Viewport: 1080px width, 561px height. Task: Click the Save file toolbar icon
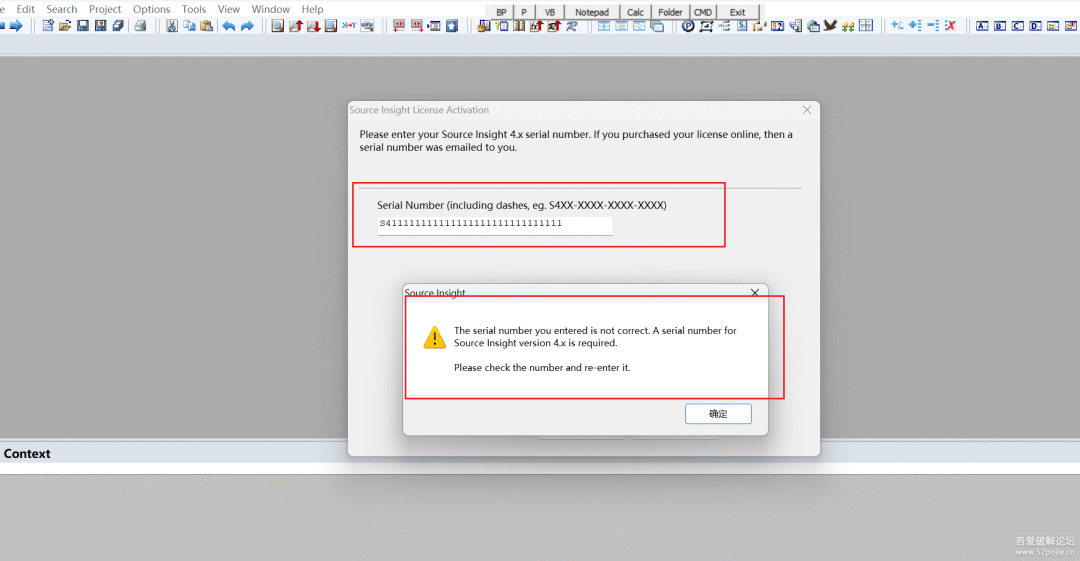coord(83,26)
